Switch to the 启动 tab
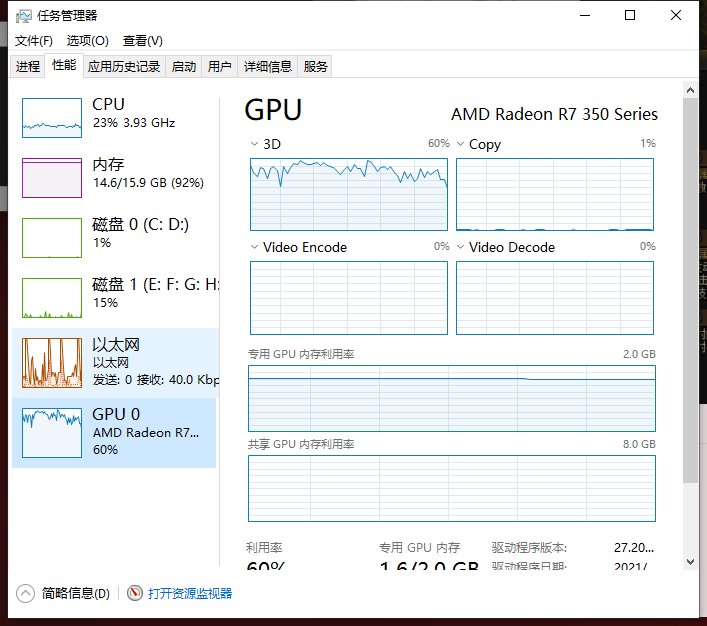 [184, 67]
